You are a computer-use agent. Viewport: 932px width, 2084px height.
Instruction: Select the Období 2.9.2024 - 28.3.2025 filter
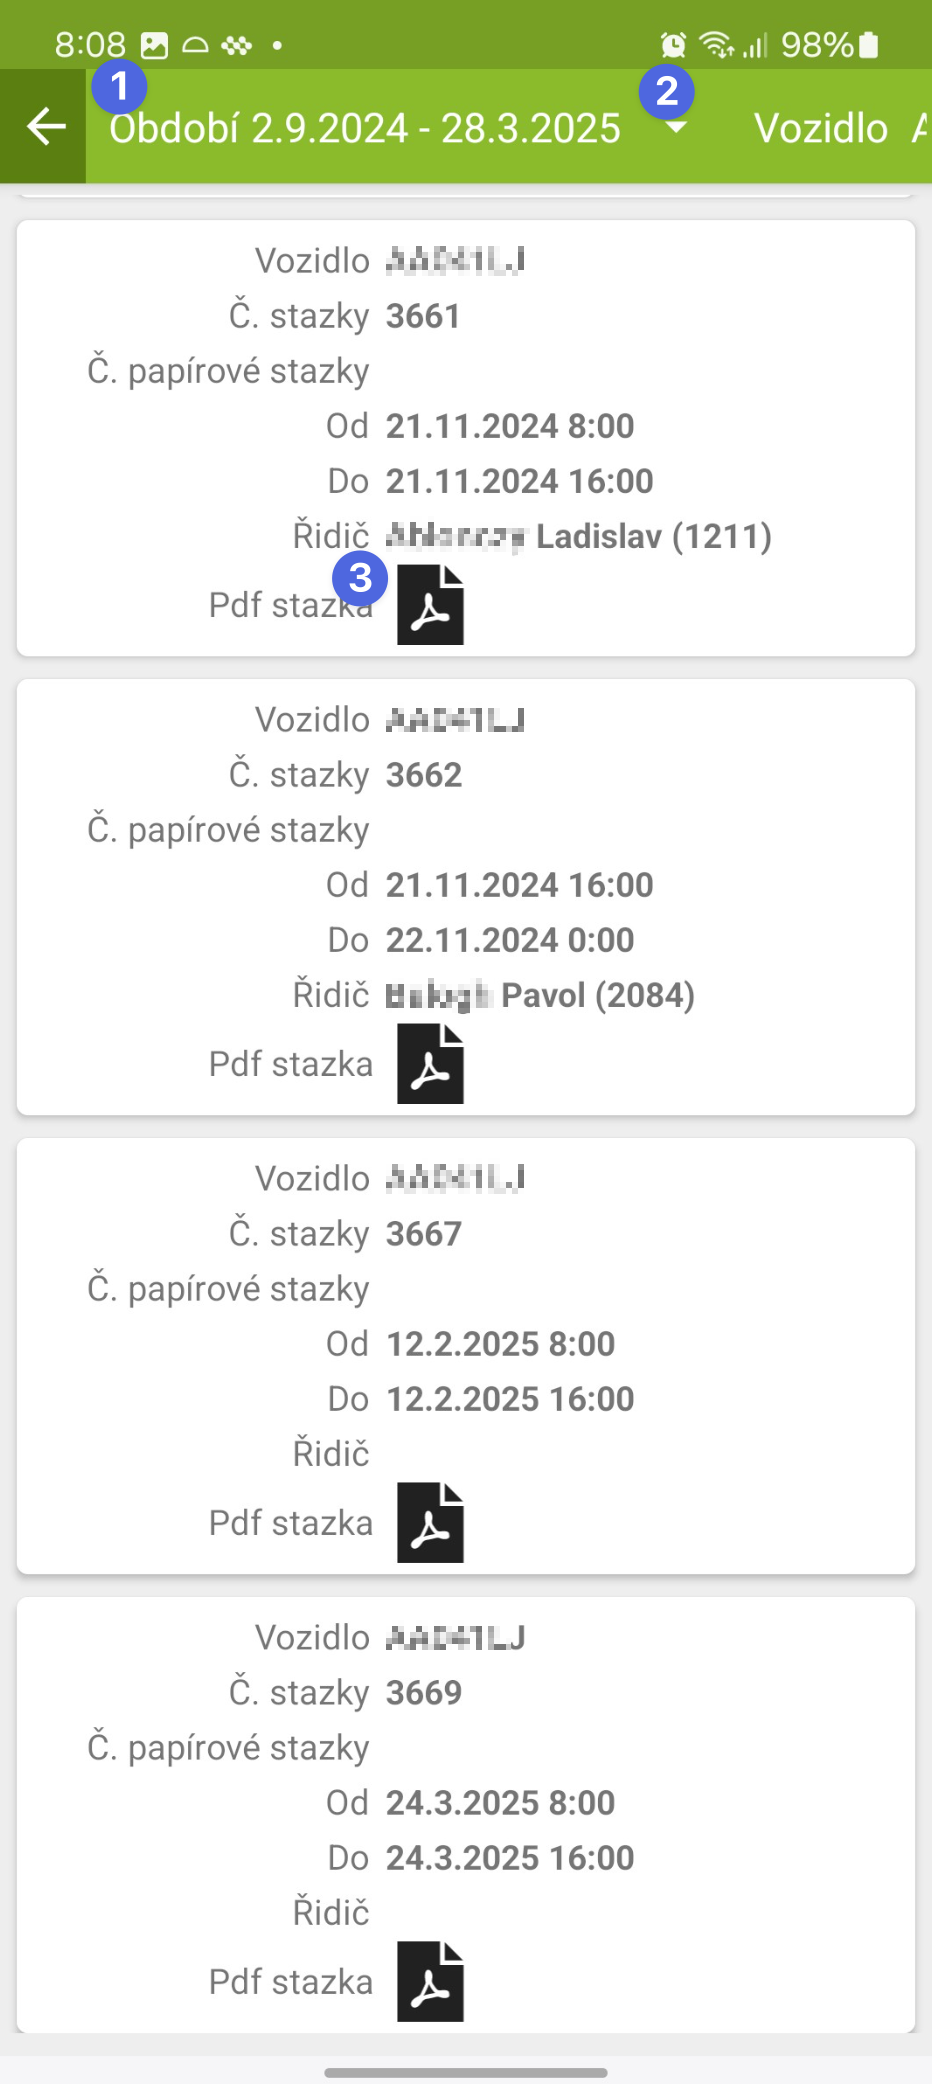click(365, 129)
